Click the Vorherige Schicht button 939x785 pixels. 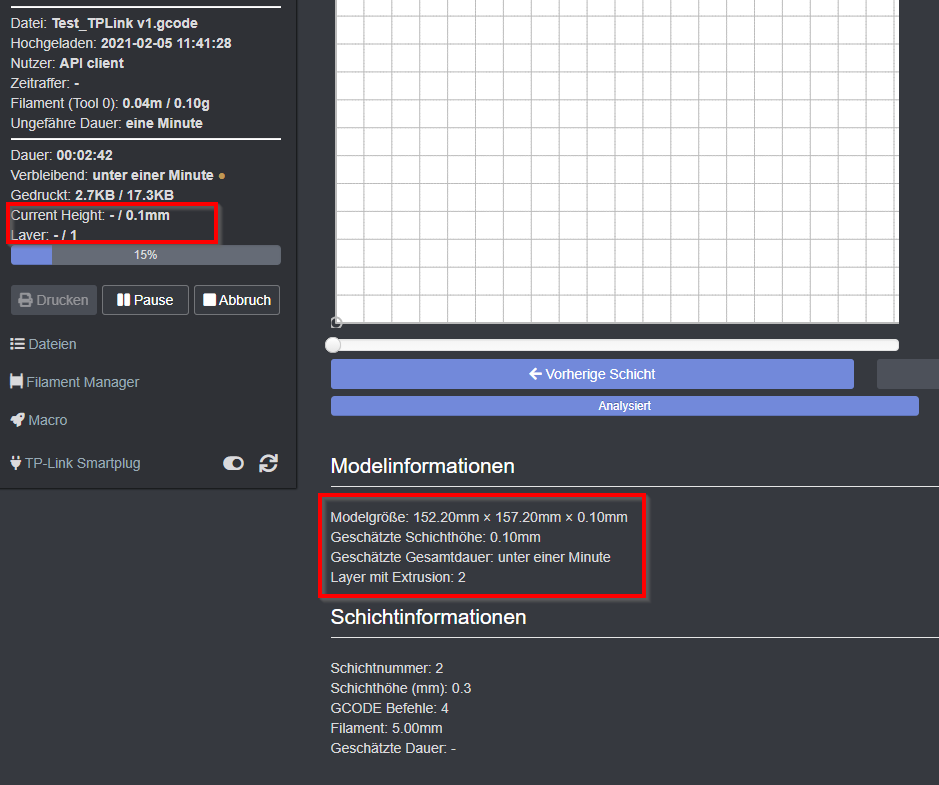pyautogui.click(x=591, y=373)
